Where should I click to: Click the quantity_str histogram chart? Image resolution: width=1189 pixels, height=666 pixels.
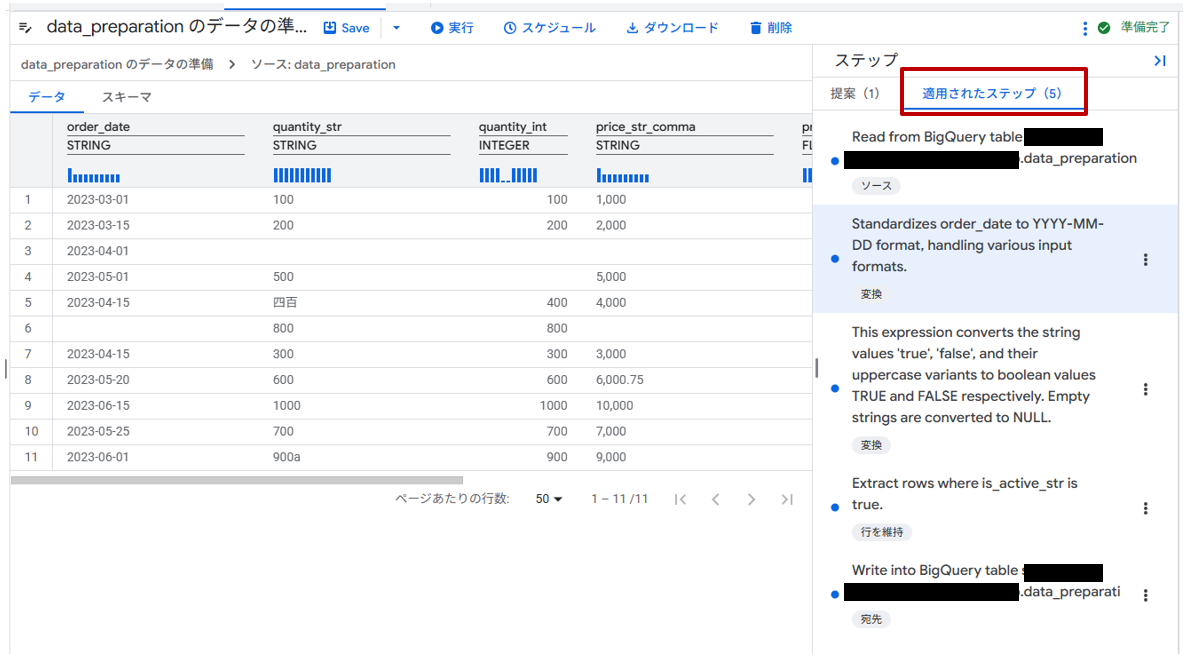click(302, 176)
